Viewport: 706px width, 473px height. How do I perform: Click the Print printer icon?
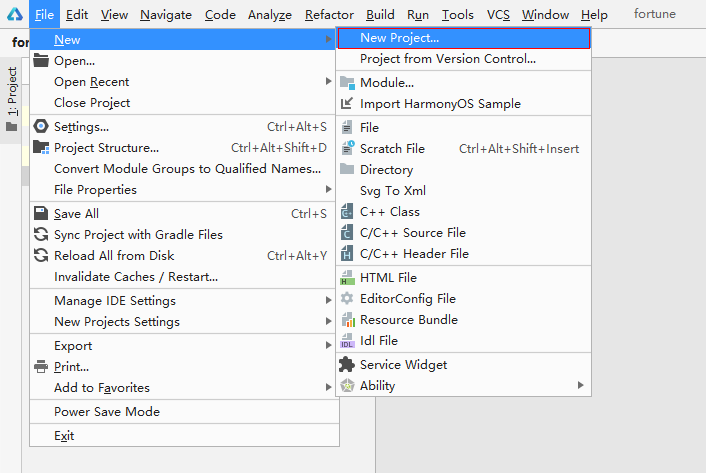pyautogui.click(x=41, y=367)
